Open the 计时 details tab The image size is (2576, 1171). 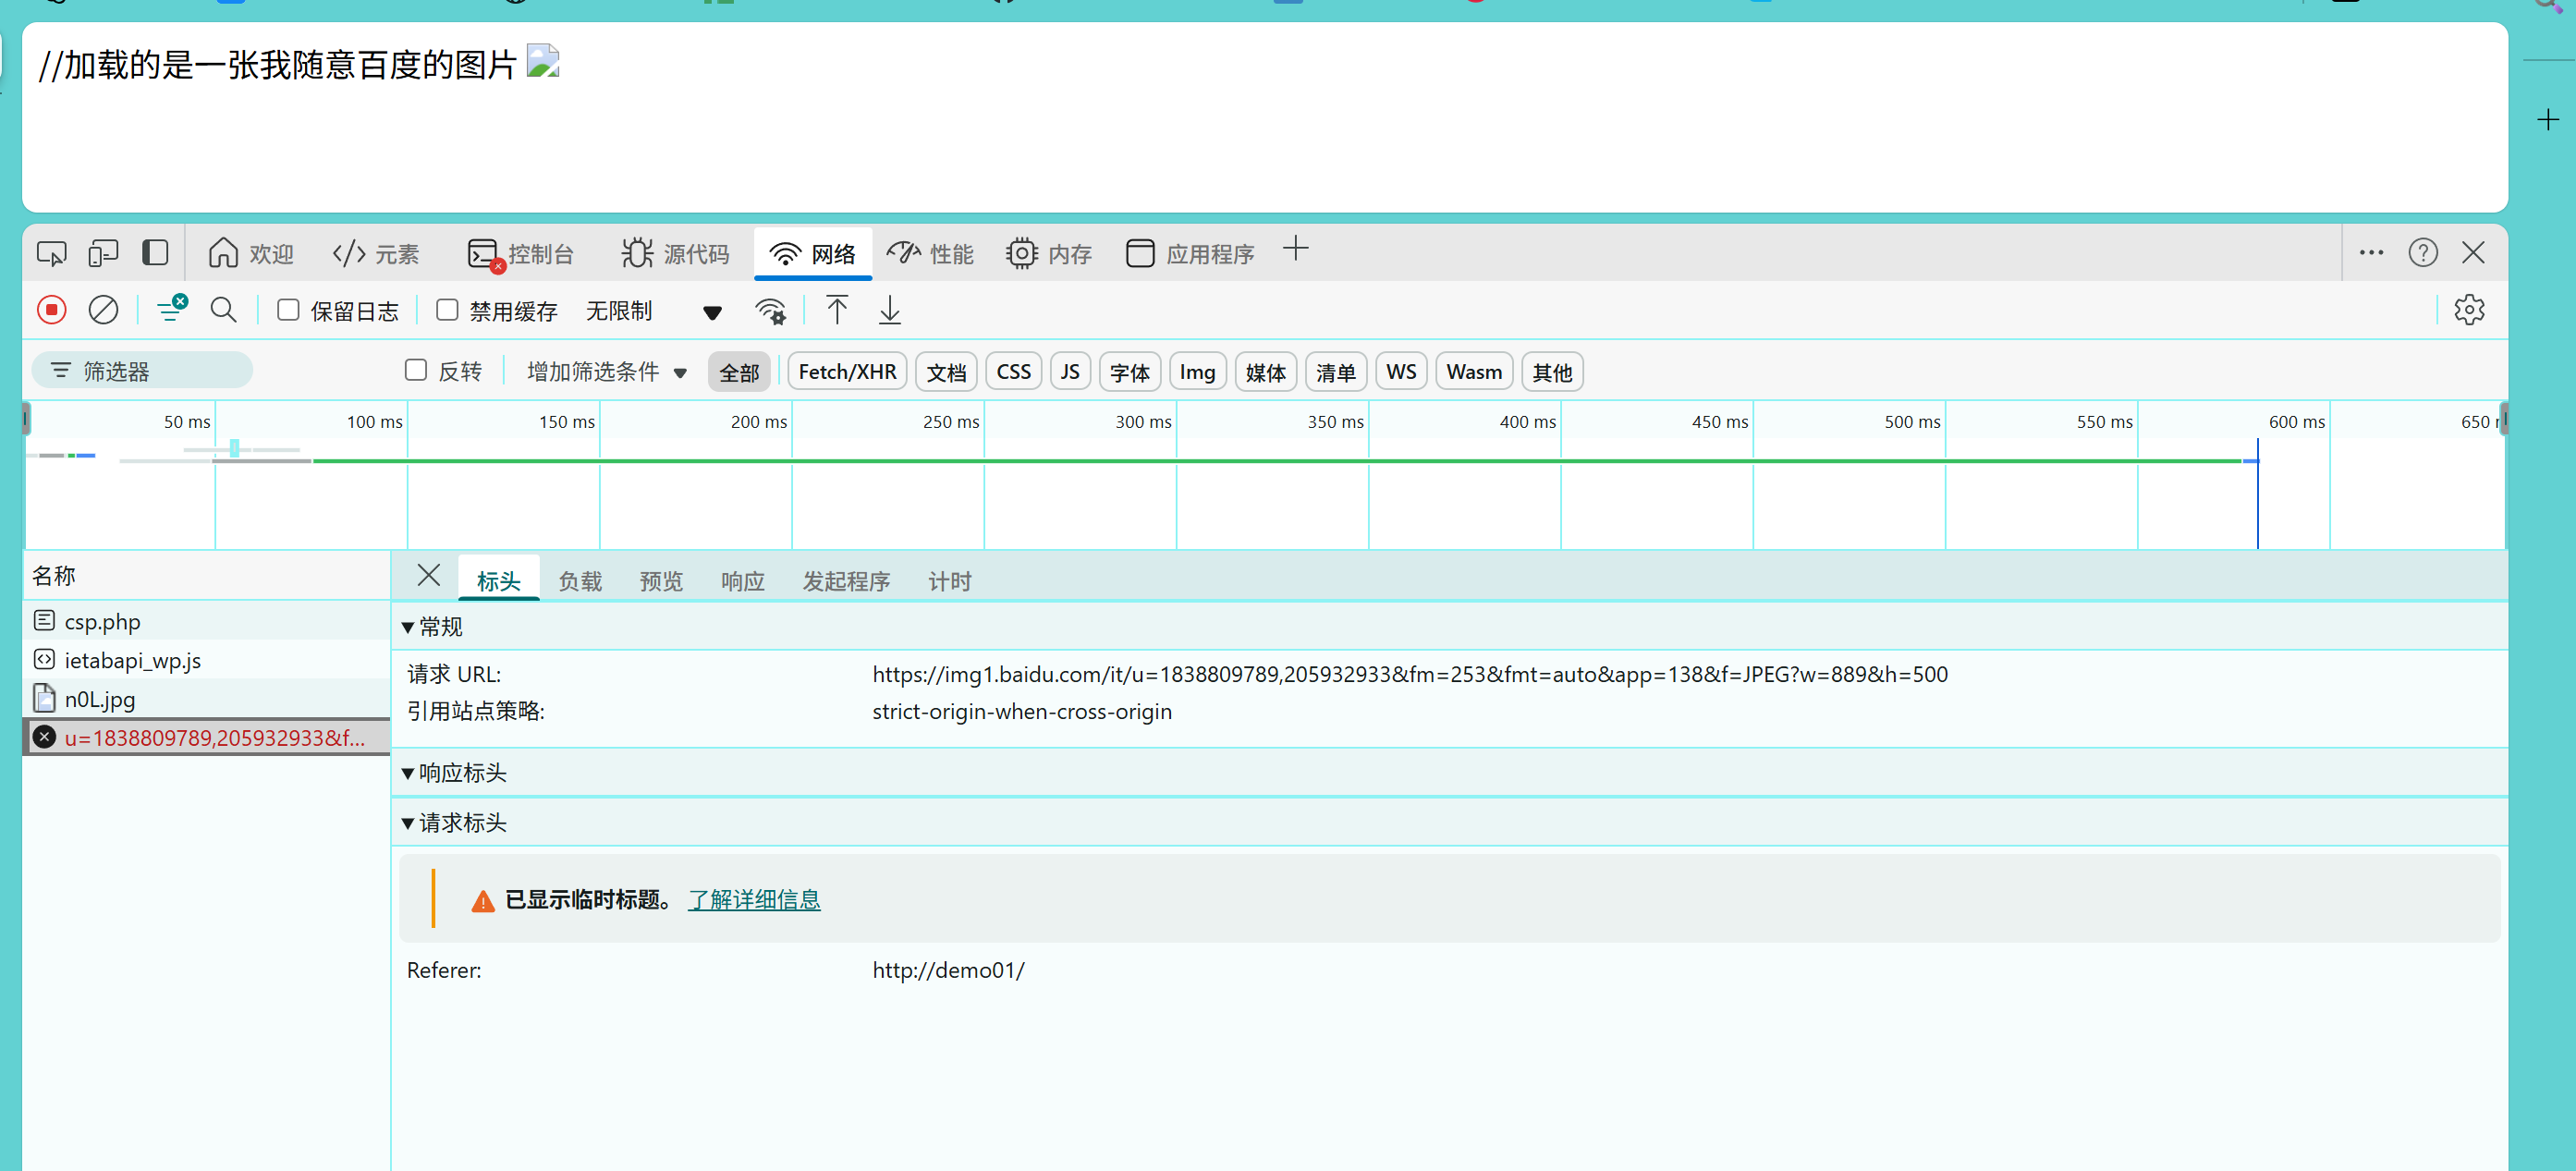point(949,581)
